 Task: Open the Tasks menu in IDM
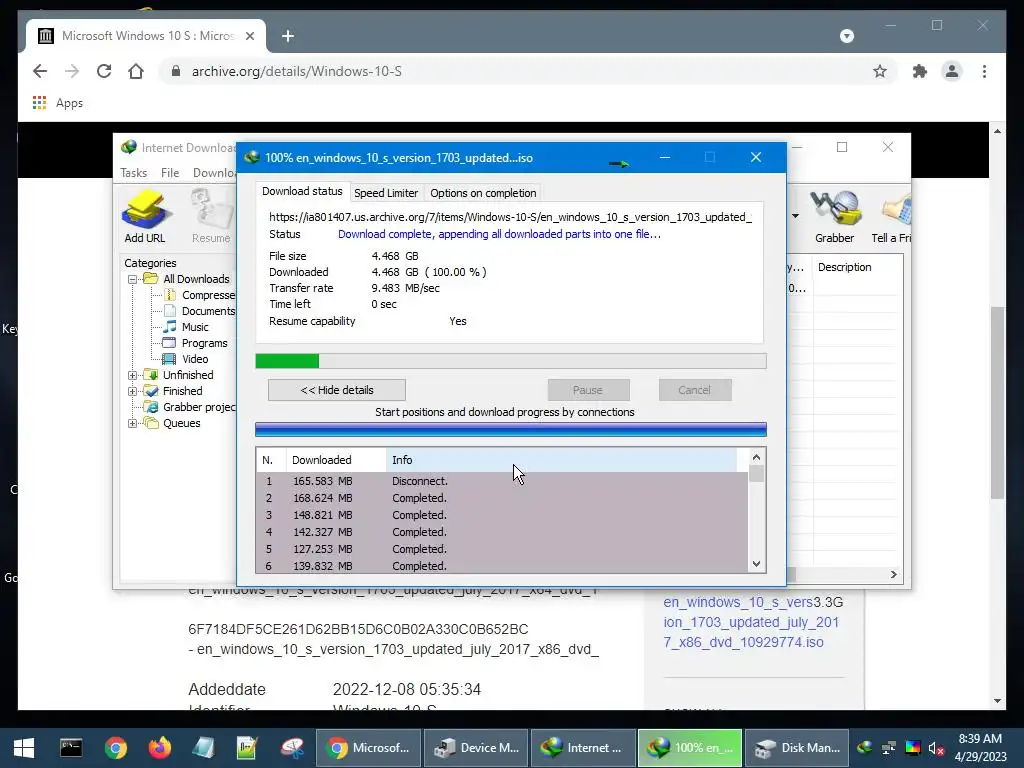pos(133,172)
